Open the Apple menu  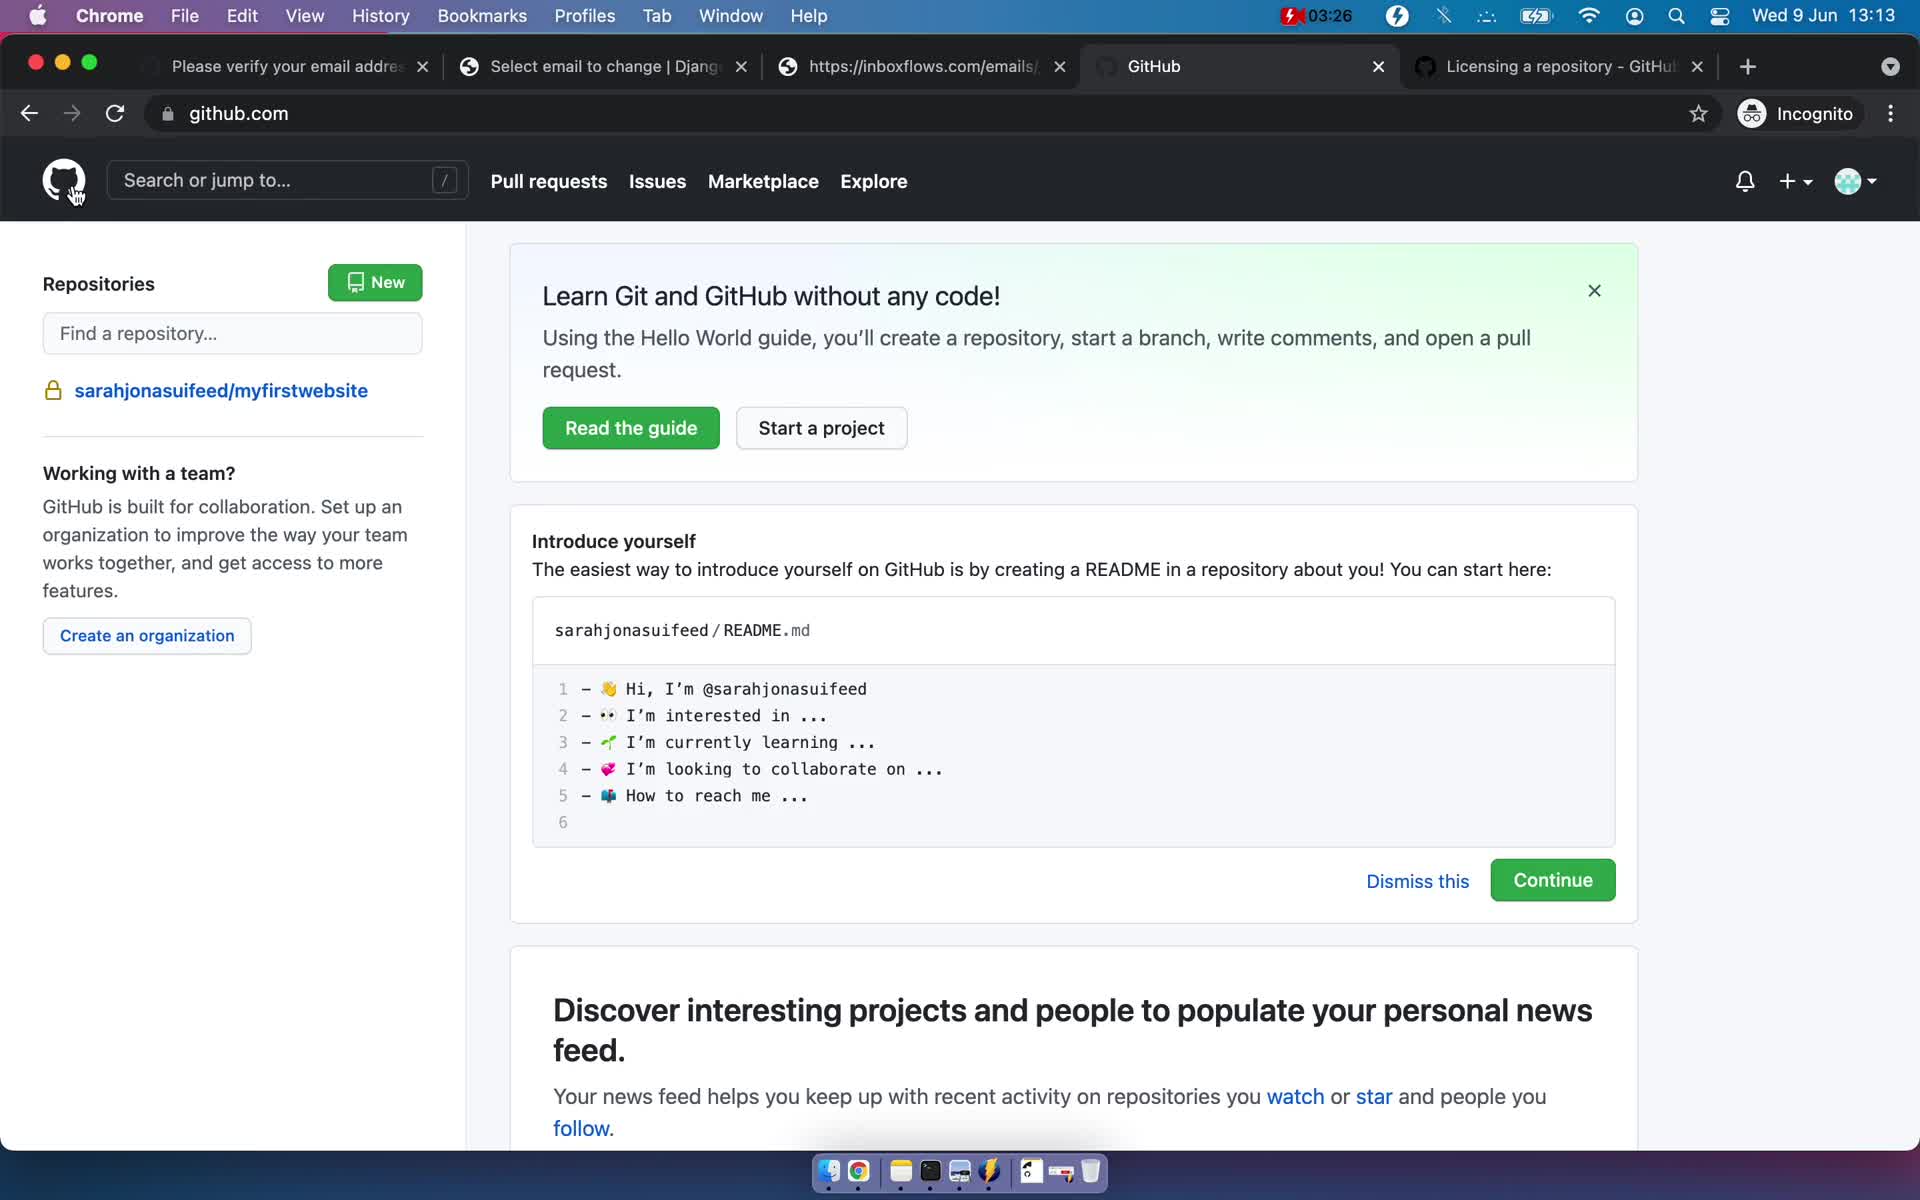tap(38, 16)
